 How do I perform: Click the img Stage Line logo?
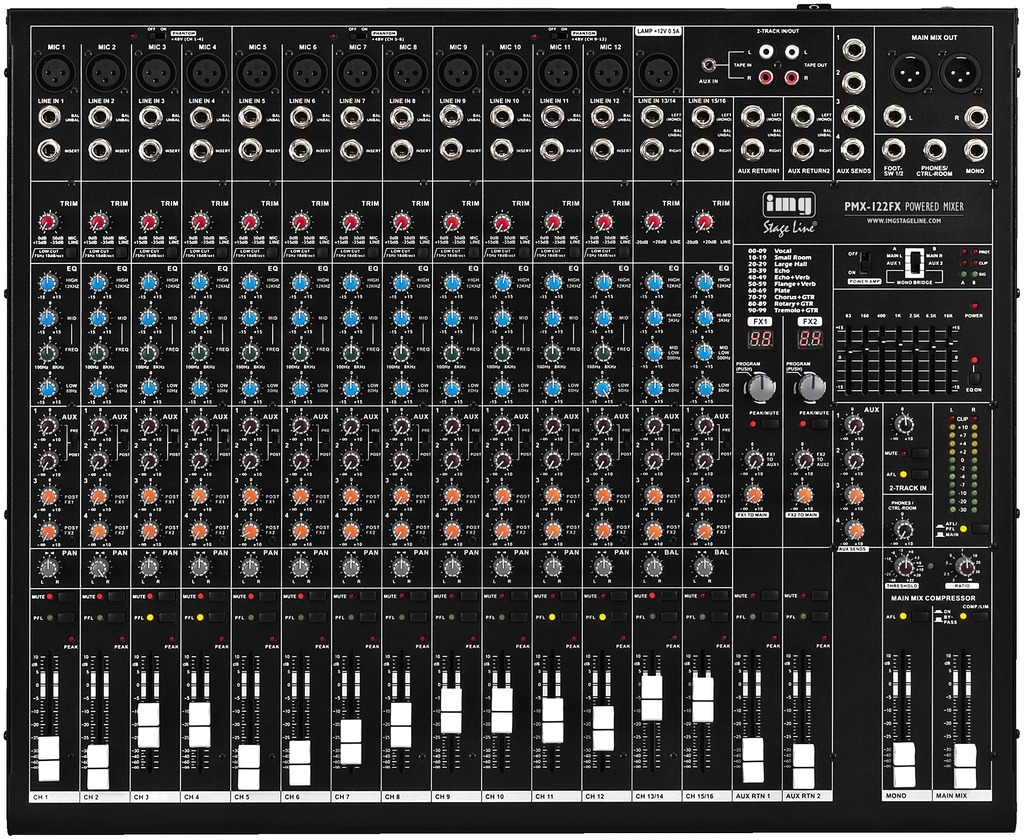789,214
